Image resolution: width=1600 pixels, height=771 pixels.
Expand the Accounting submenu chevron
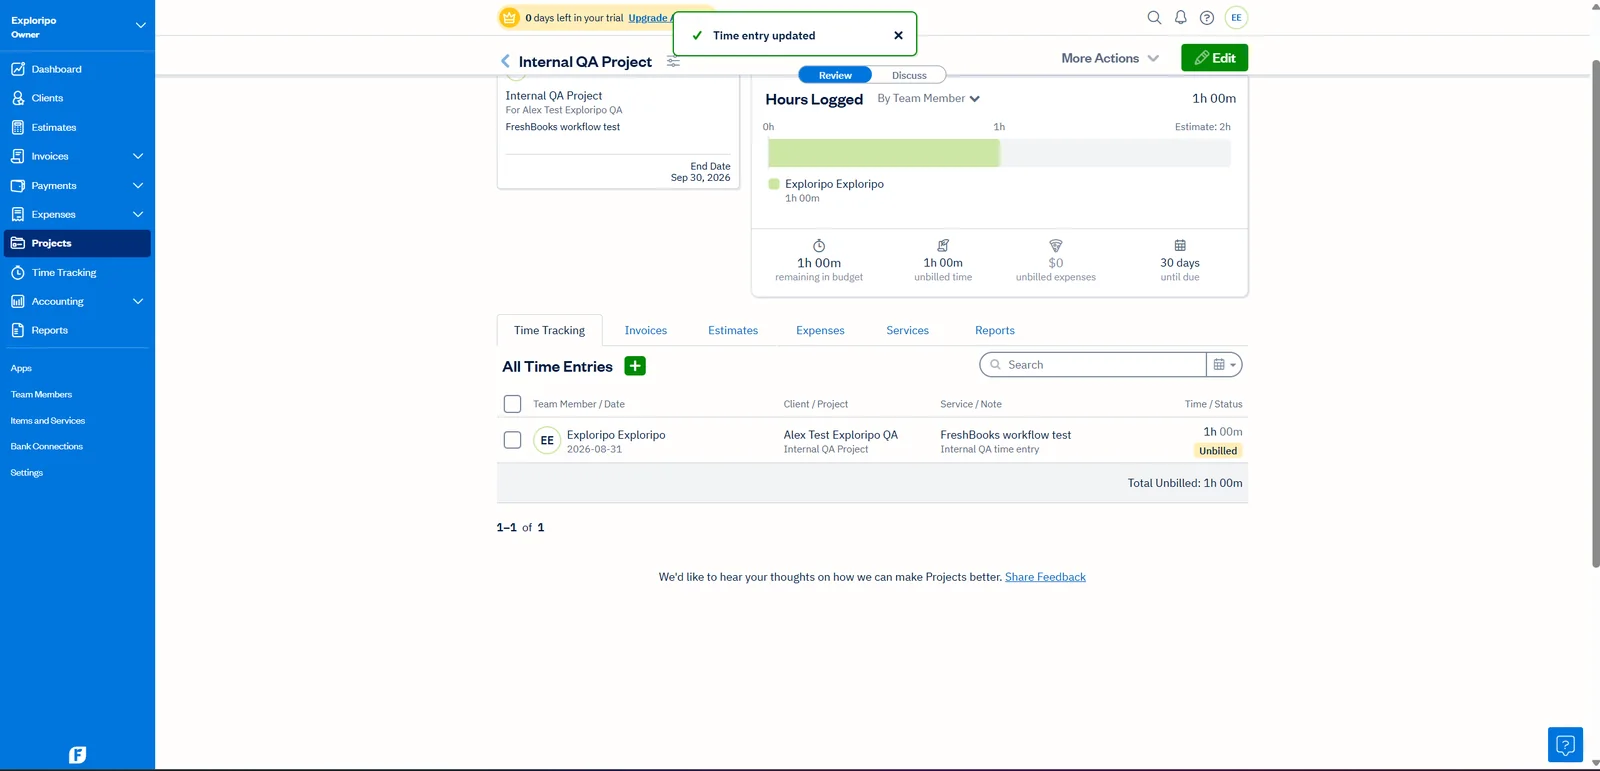click(x=138, y=301)
